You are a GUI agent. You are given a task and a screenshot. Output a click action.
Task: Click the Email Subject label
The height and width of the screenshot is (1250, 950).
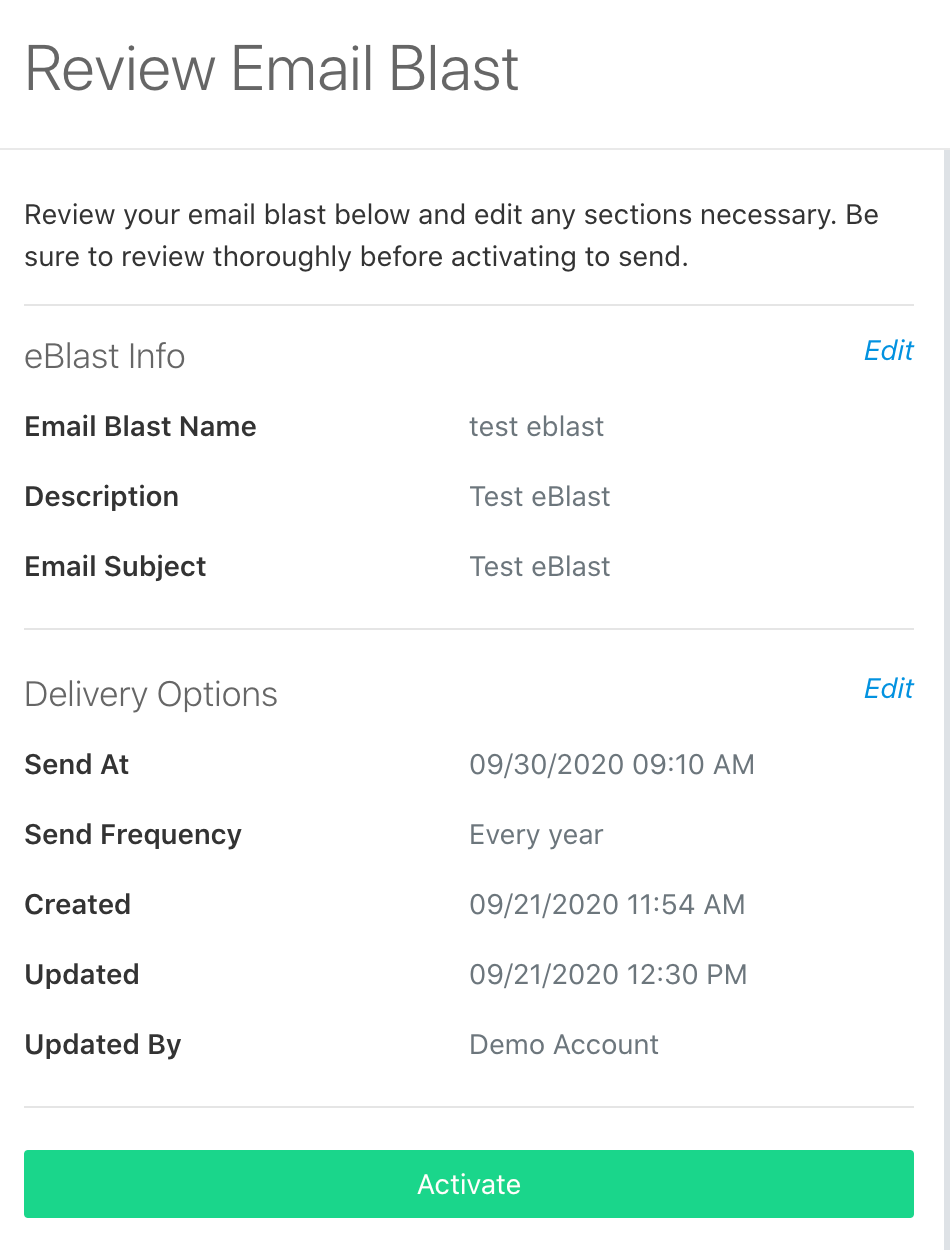115,566
